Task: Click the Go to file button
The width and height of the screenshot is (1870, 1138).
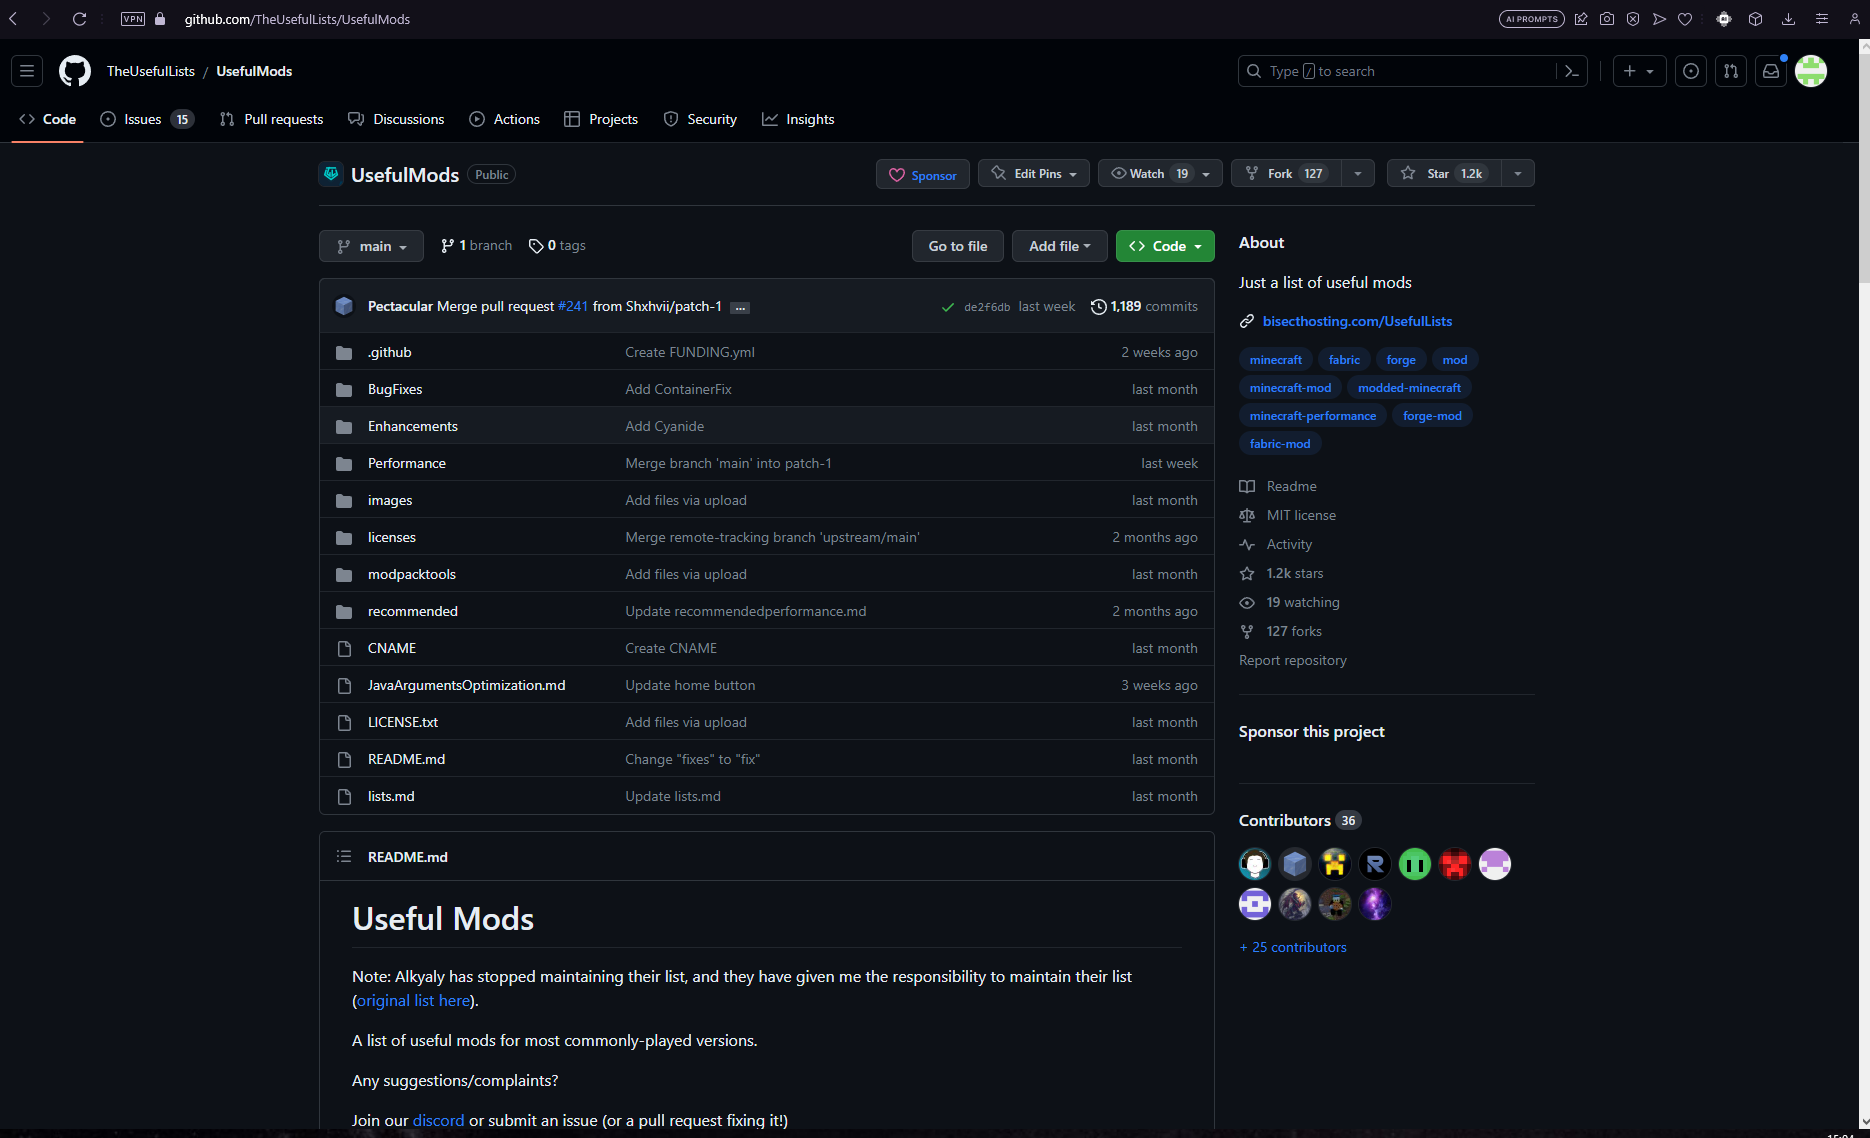Action: click(x=956, y=246)
